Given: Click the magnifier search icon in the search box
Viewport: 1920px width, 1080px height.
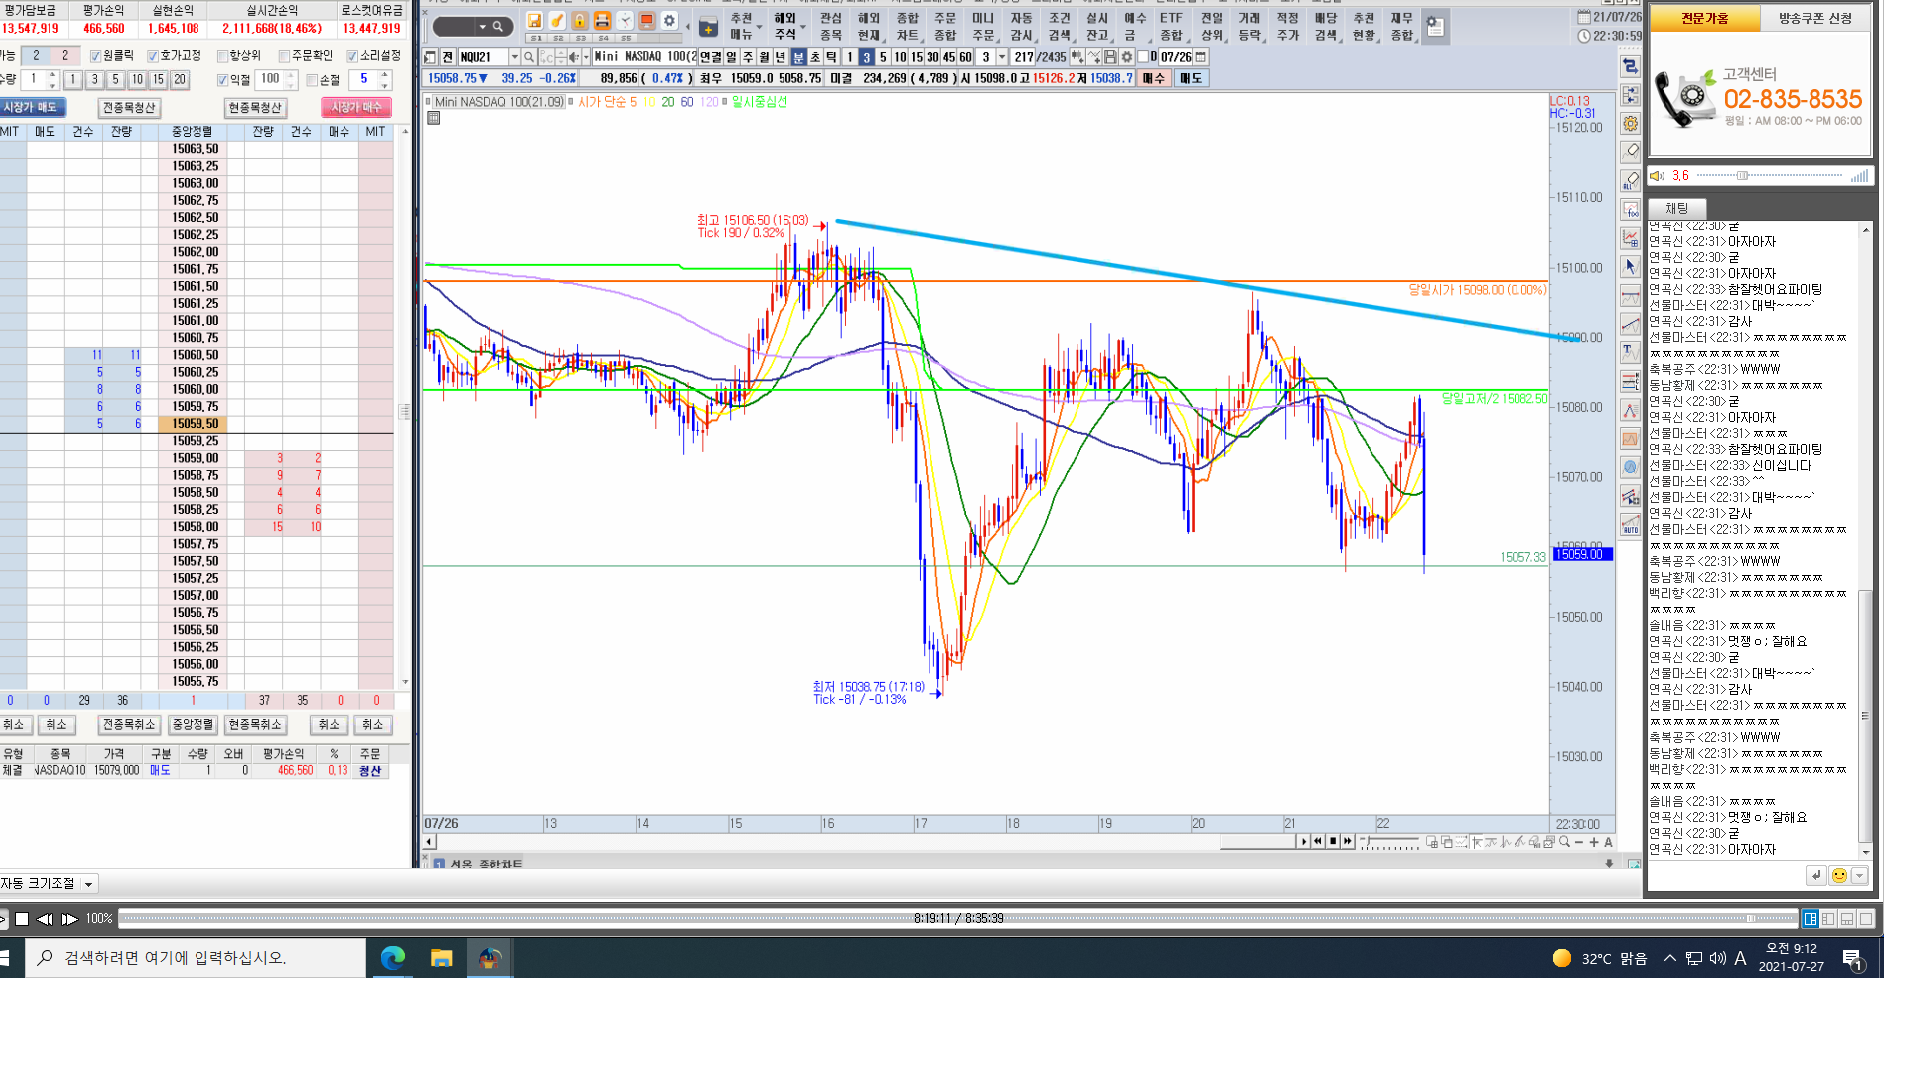Looking at the screenshot, I should point(498,27).
